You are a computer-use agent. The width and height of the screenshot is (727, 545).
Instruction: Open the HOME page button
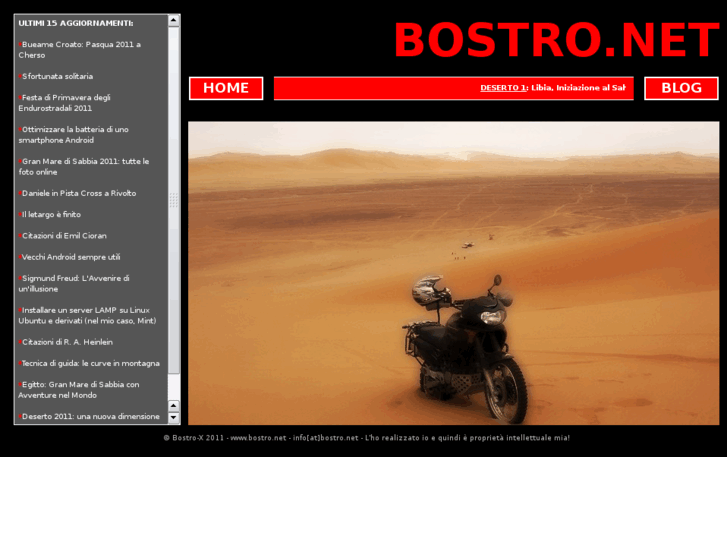click(226, 88)
